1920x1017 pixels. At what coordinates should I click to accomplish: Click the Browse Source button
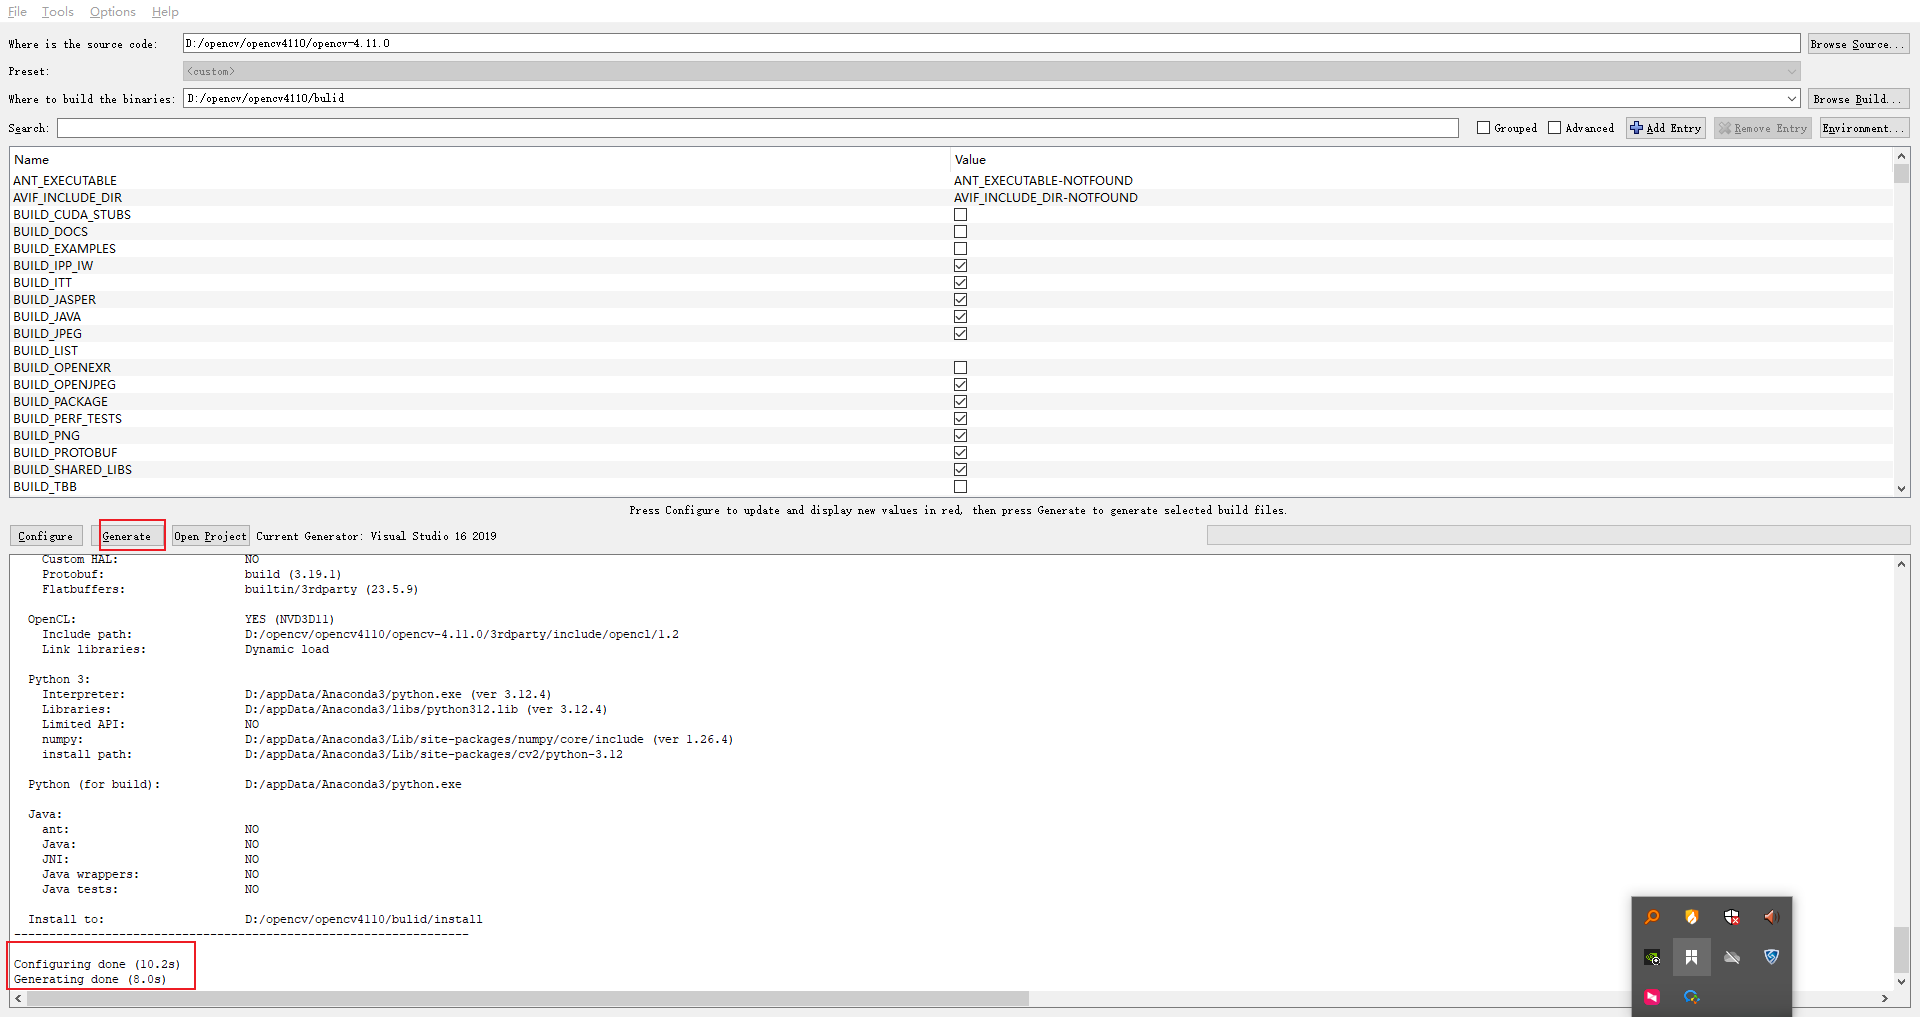pos(1857,43)
